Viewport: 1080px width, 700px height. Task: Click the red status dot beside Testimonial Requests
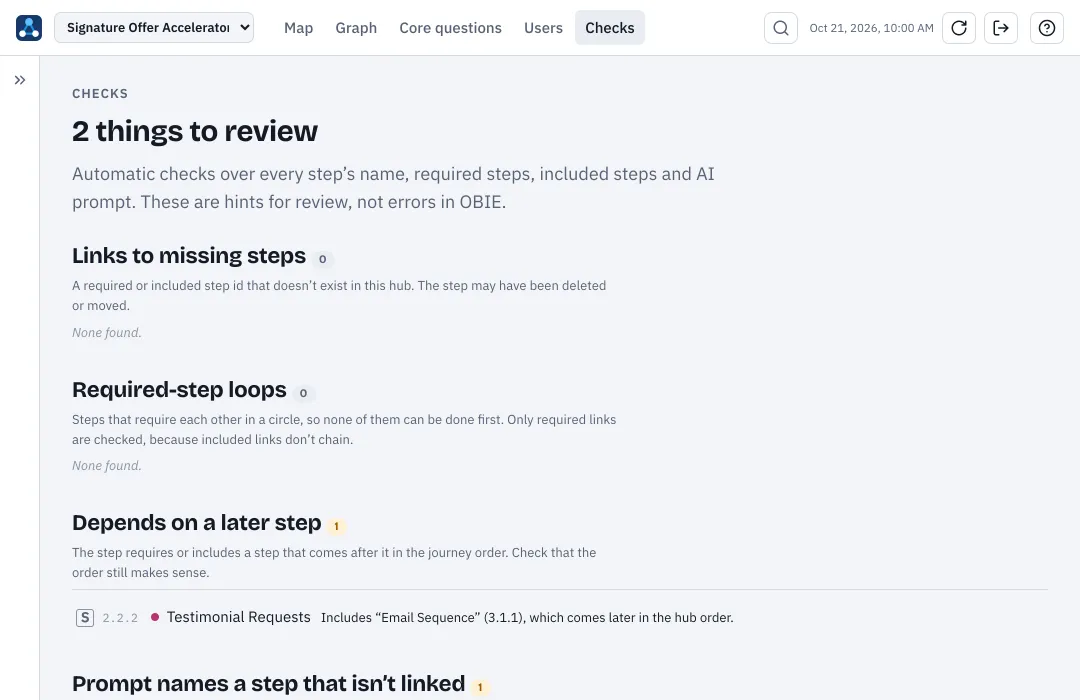pyautogui.click(x=155, y=617)
